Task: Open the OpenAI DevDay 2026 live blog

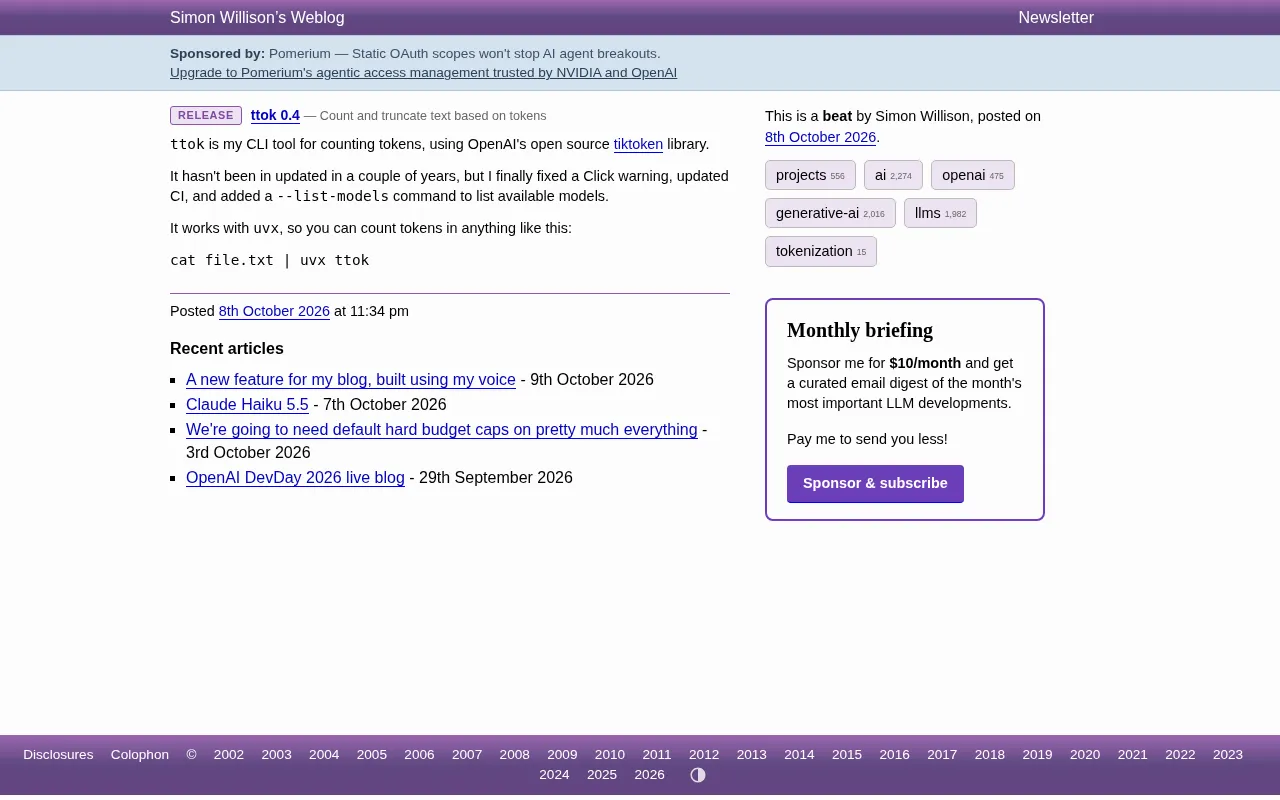Action: (x=295, y=478)
